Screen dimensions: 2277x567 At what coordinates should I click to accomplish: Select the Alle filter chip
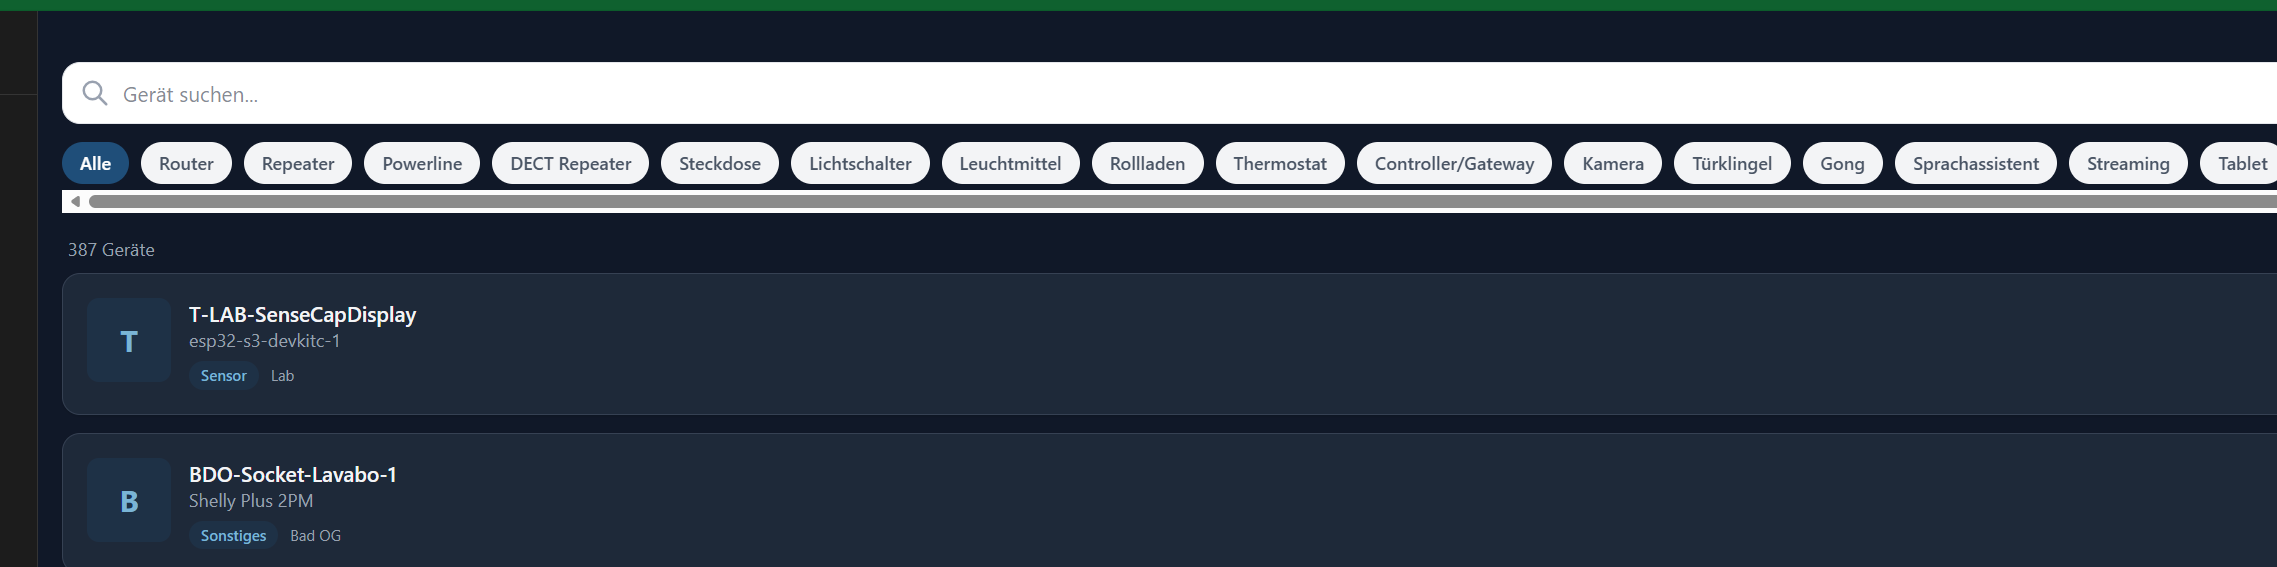click(x=96, y=164)
